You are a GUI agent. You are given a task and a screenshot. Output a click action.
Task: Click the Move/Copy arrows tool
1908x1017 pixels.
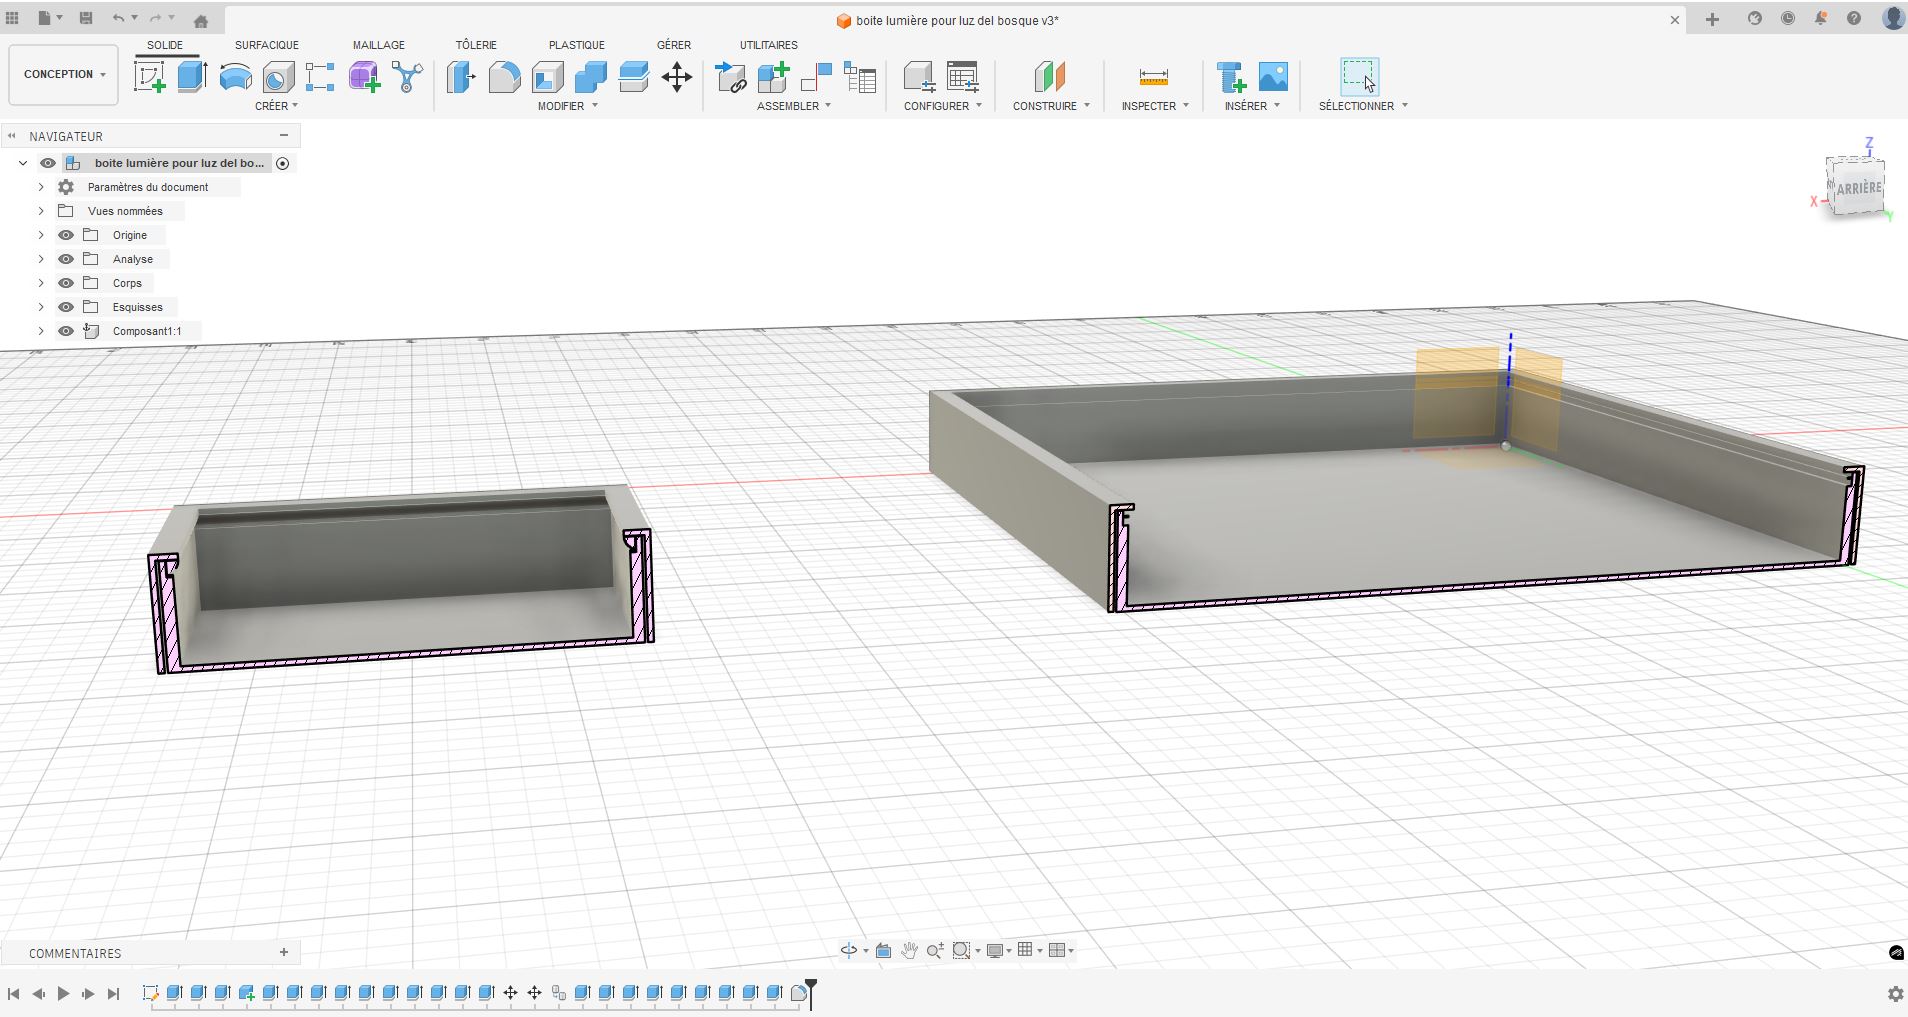click(677, 77)
